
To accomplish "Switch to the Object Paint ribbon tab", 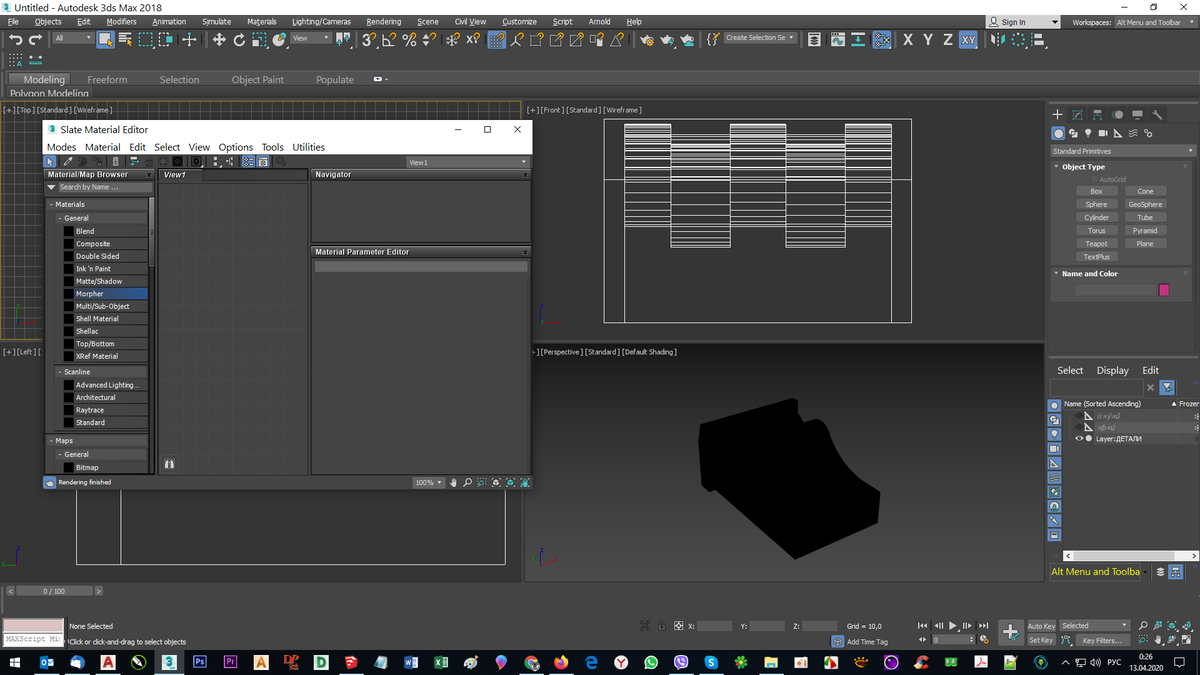I will click(x=258, y=80).
